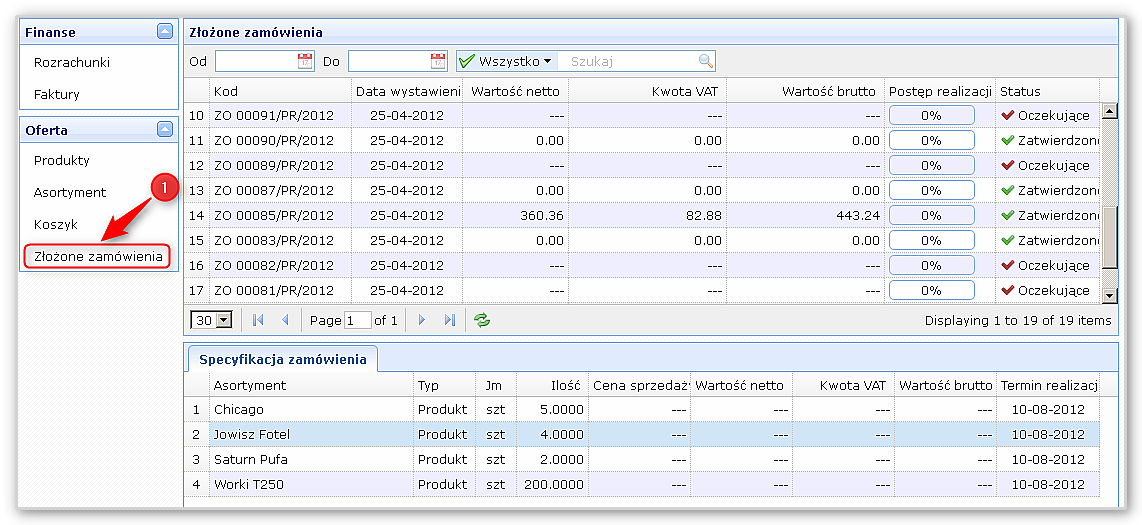1142x525 pixels.
Task: Go to next page of orders
Action: (x=422, y=321)
